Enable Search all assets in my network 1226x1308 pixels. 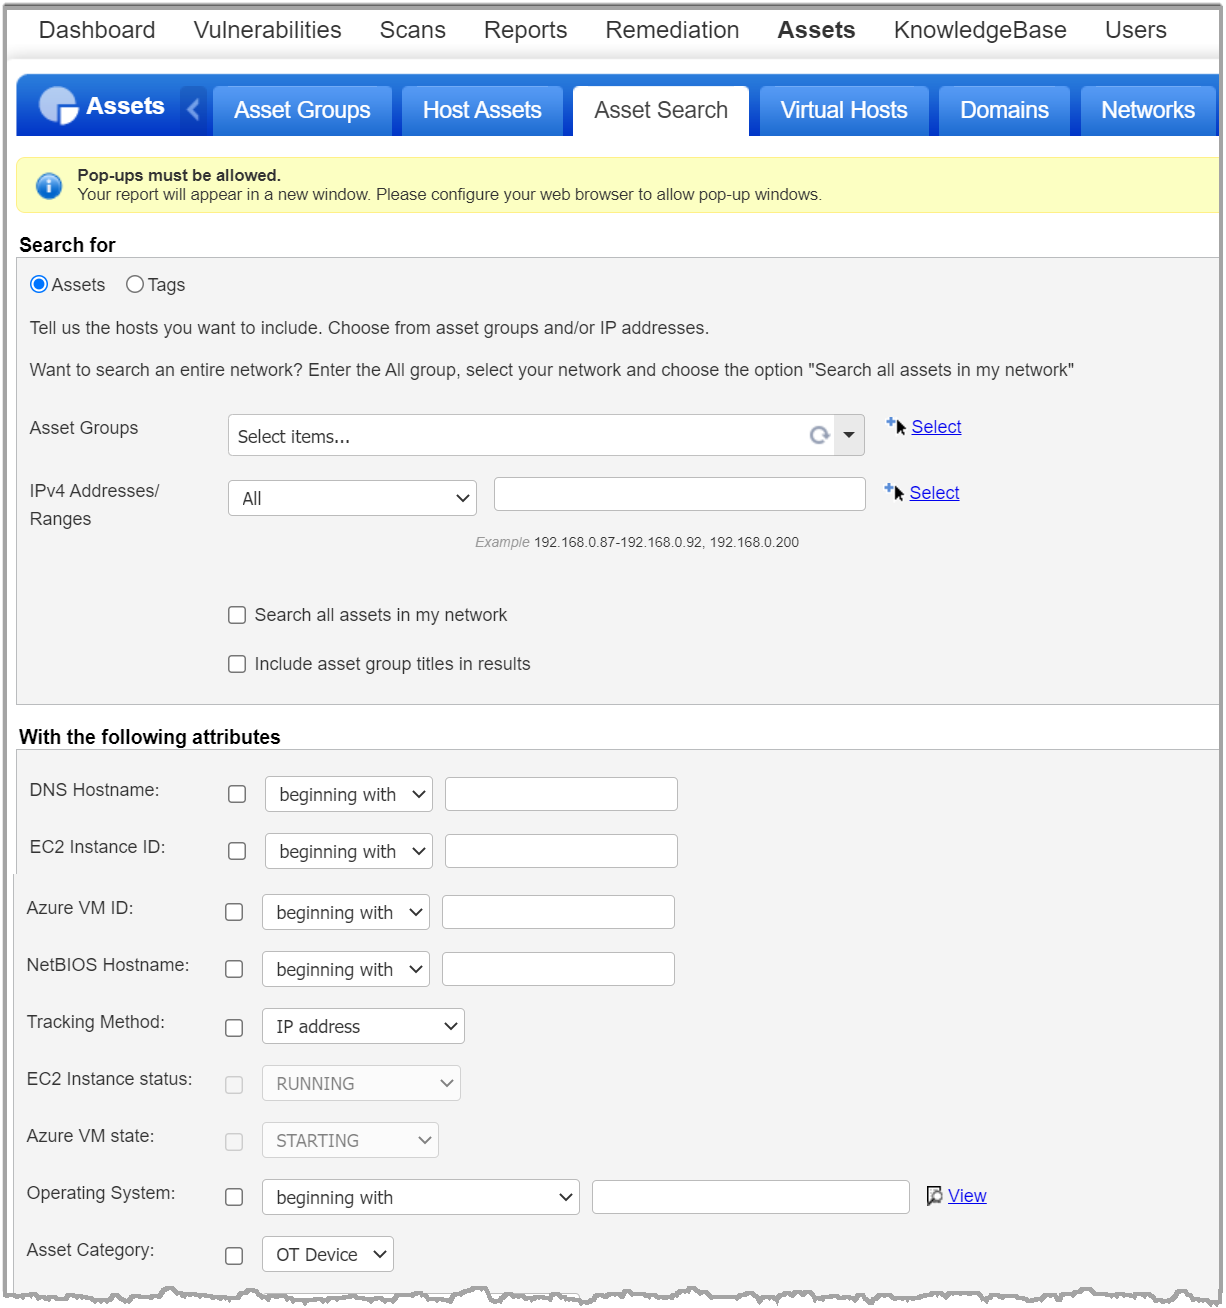click(237, 614)
